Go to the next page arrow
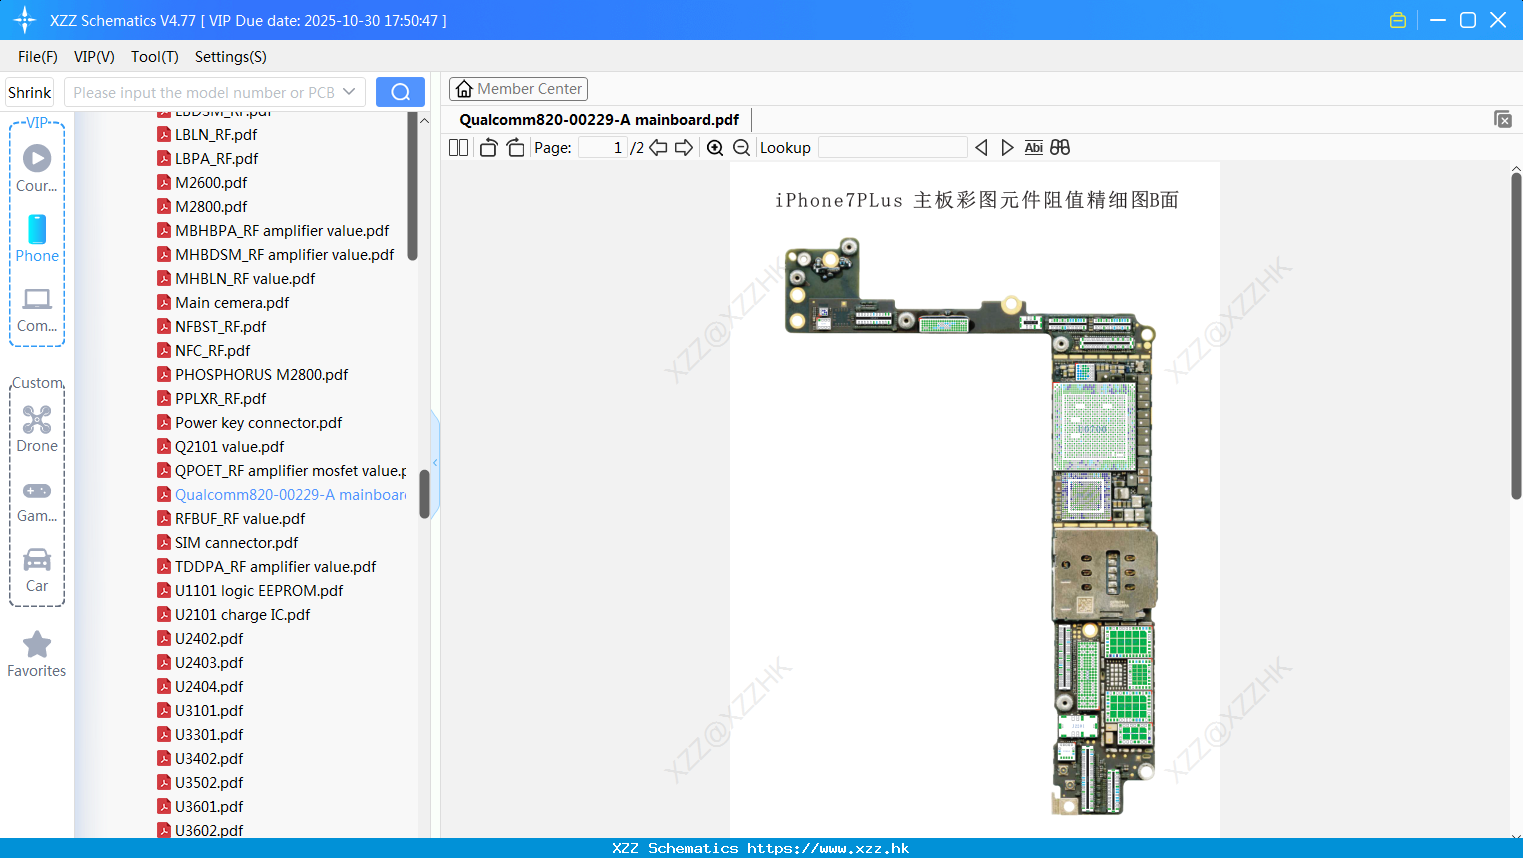The width and height of the screenshot is (1523, 858). click(x=684, y=148)
